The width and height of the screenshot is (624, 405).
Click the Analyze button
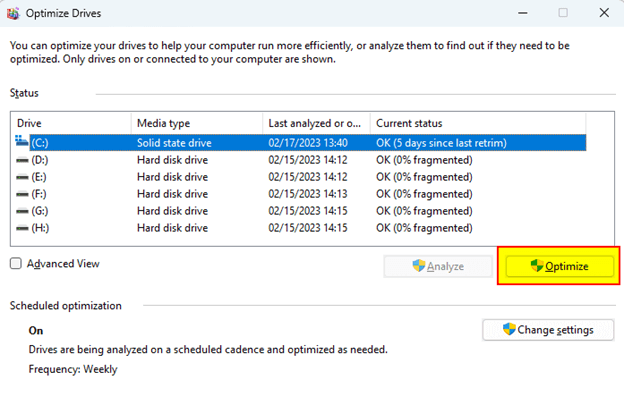[x=438, y=267]
